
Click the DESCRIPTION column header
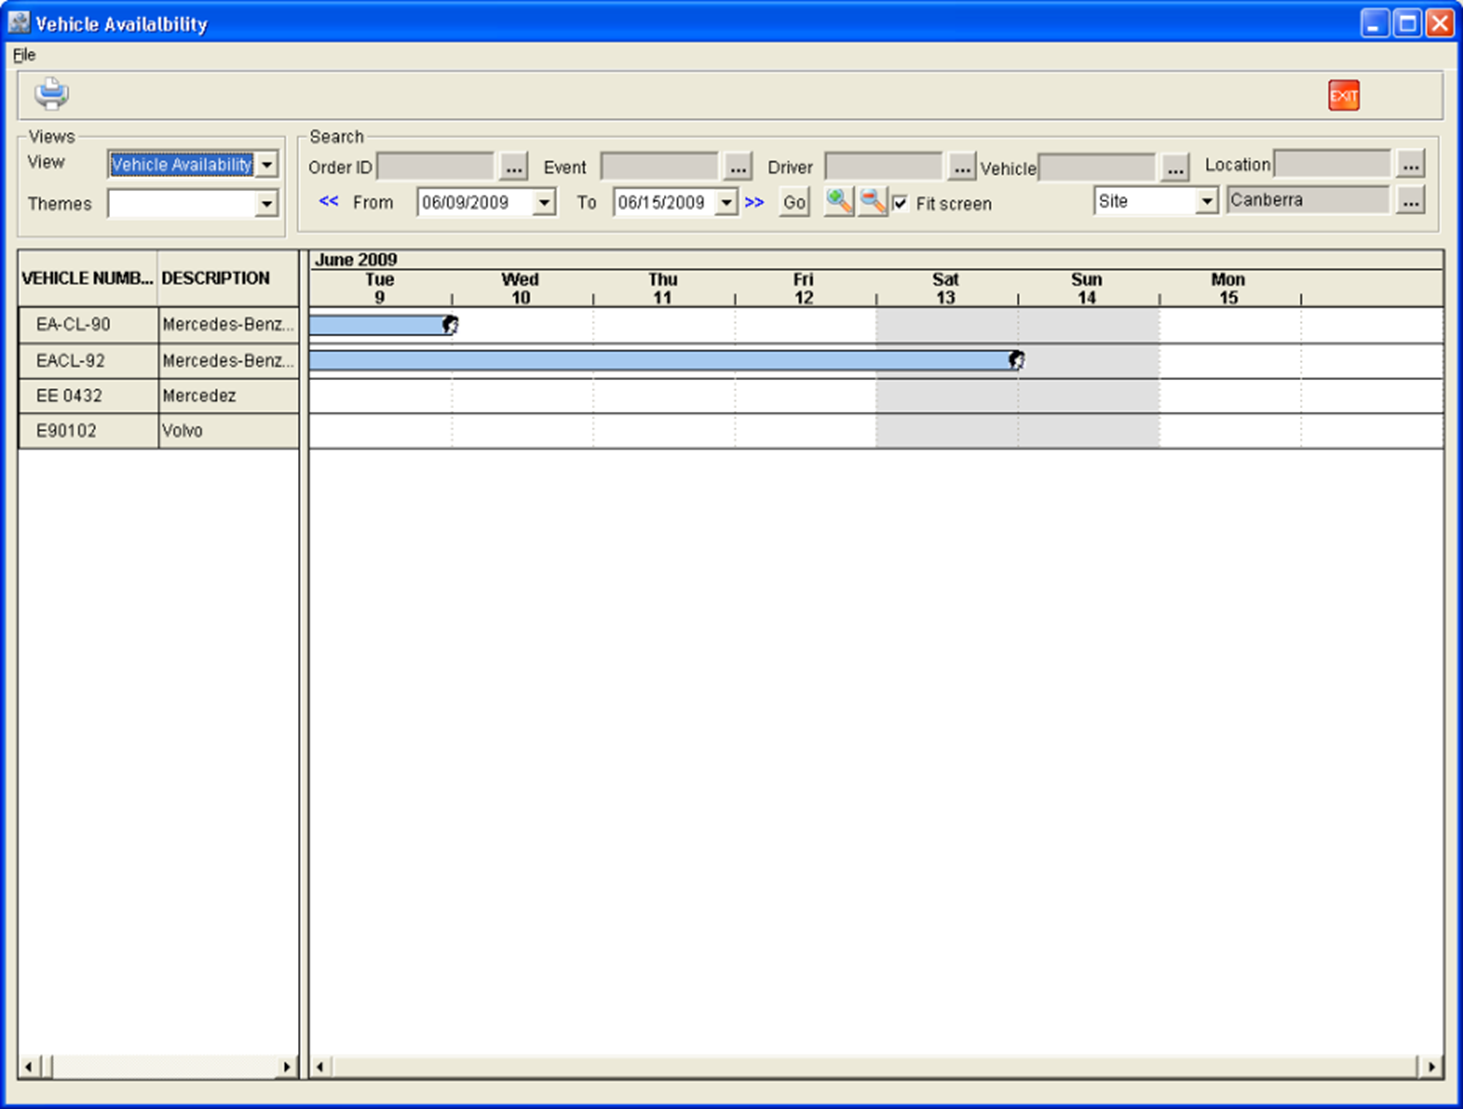[229, 278]
